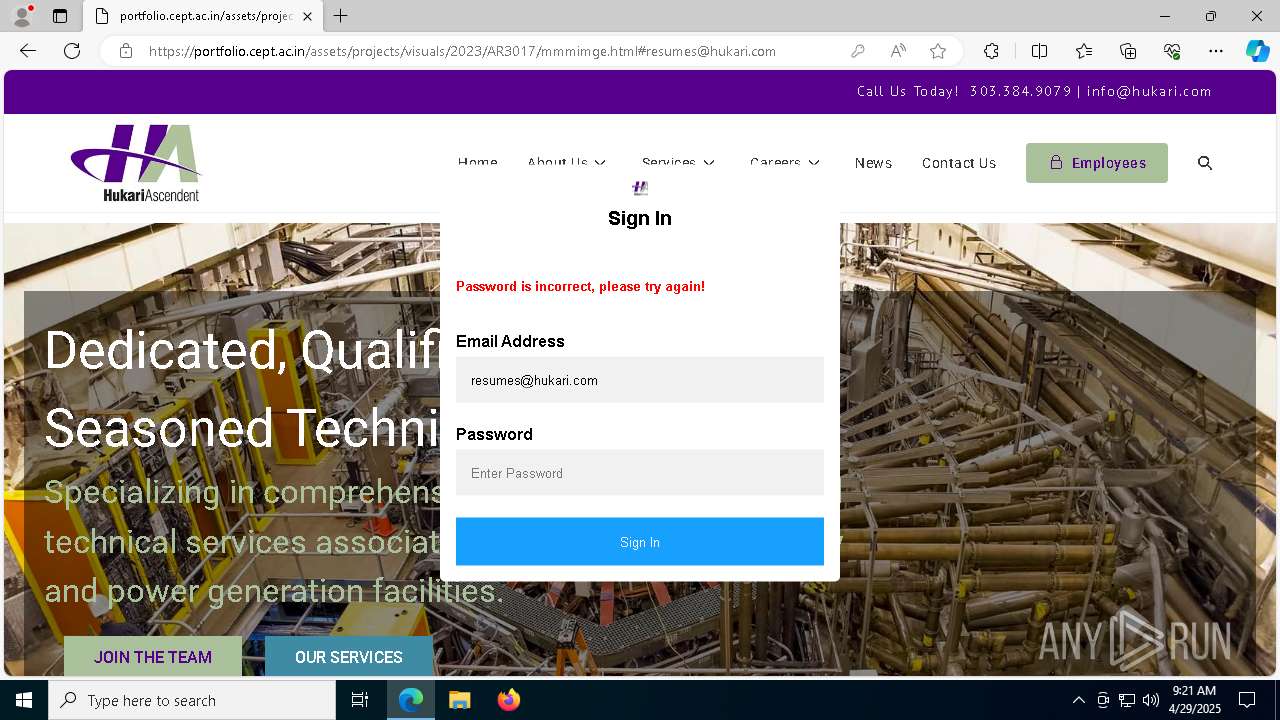Click the JOIN THE TEAM button
The width and height of the screenshot is (1280, 720).
(x=153, y=657)
